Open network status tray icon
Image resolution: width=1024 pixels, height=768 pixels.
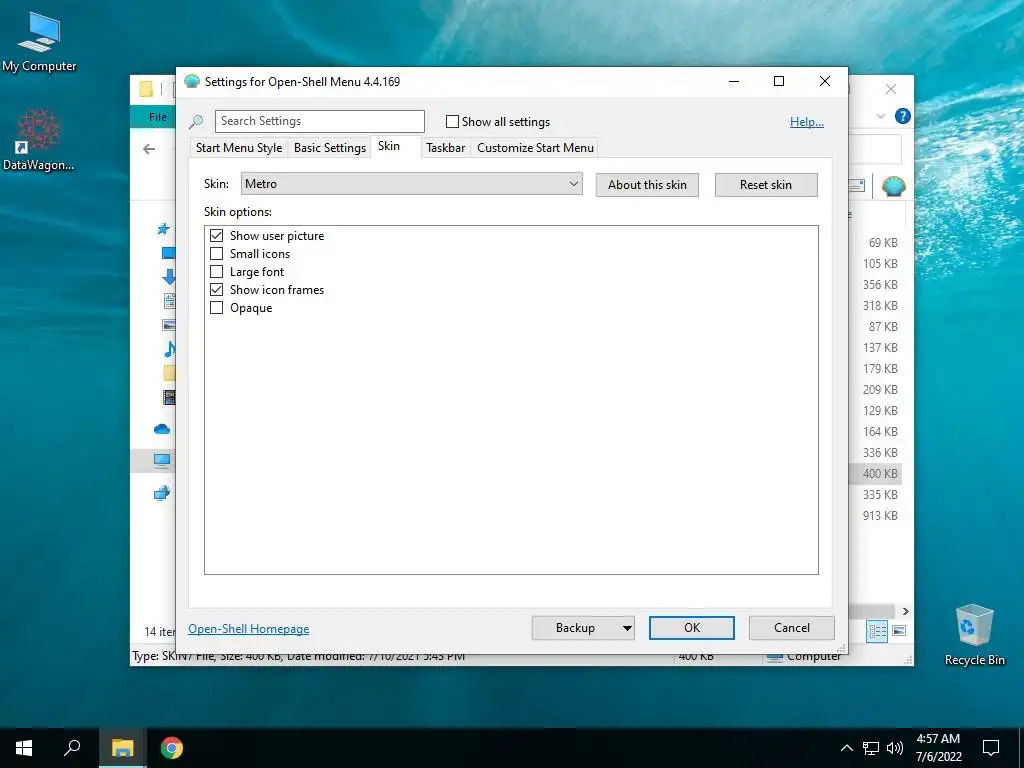point(871,748)
